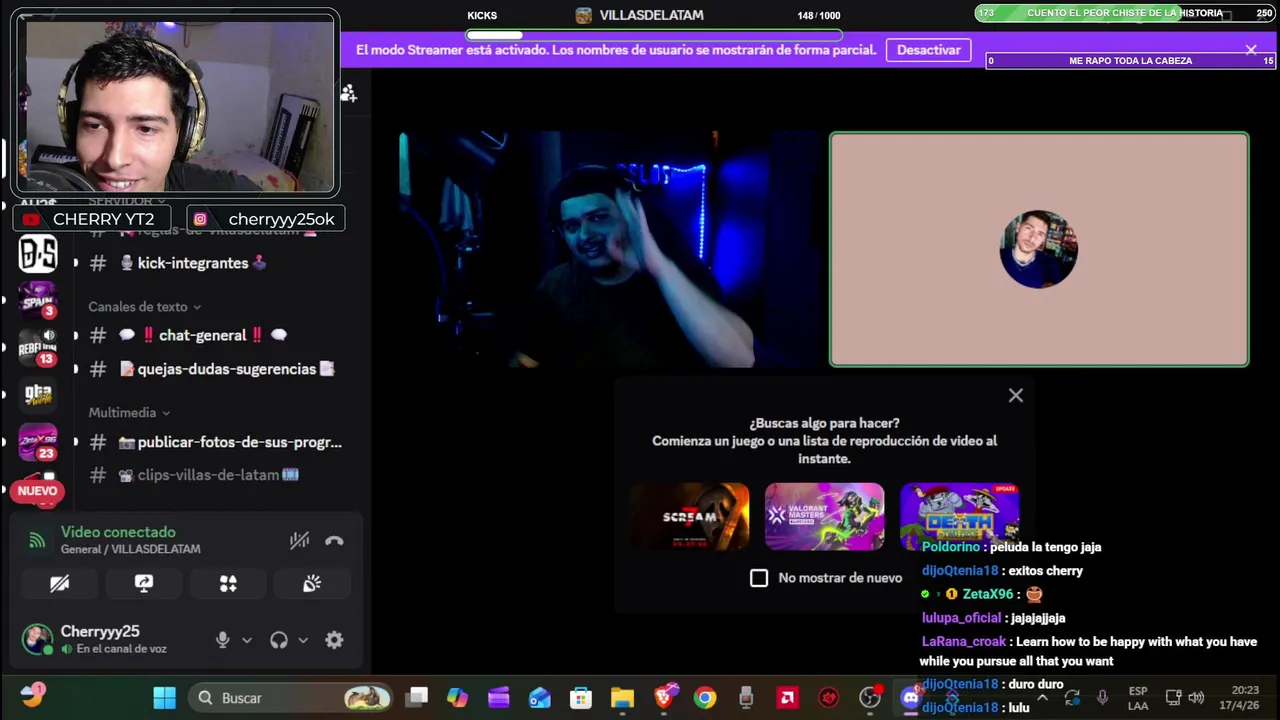The width and height of the screenshot is (1280, 720).
Task: Click the red NUEVO unread badge
Action: click(37, 491)
